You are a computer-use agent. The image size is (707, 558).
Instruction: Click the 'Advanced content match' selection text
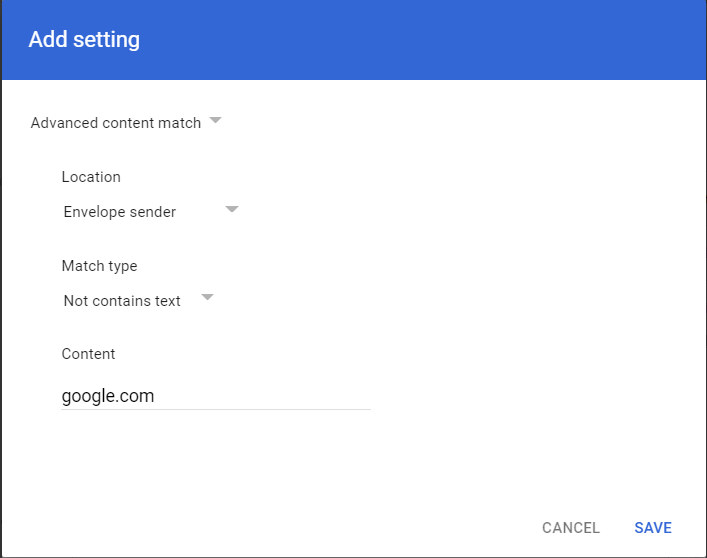(115, 123)
